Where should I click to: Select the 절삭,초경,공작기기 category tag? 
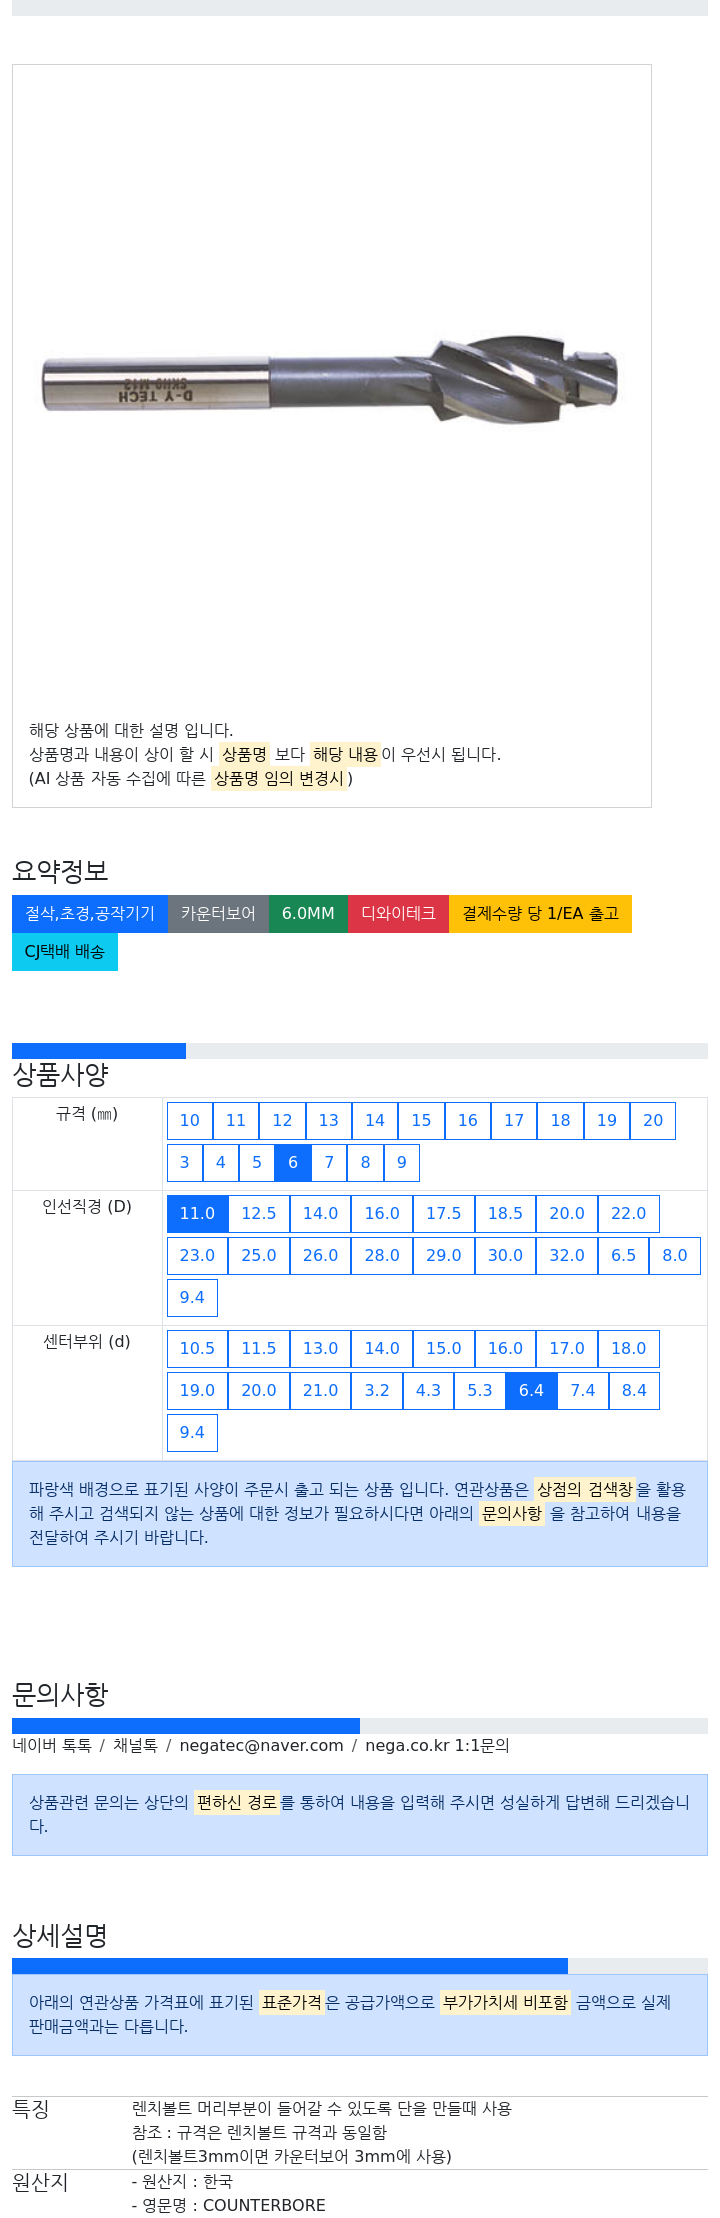[90, 914]
